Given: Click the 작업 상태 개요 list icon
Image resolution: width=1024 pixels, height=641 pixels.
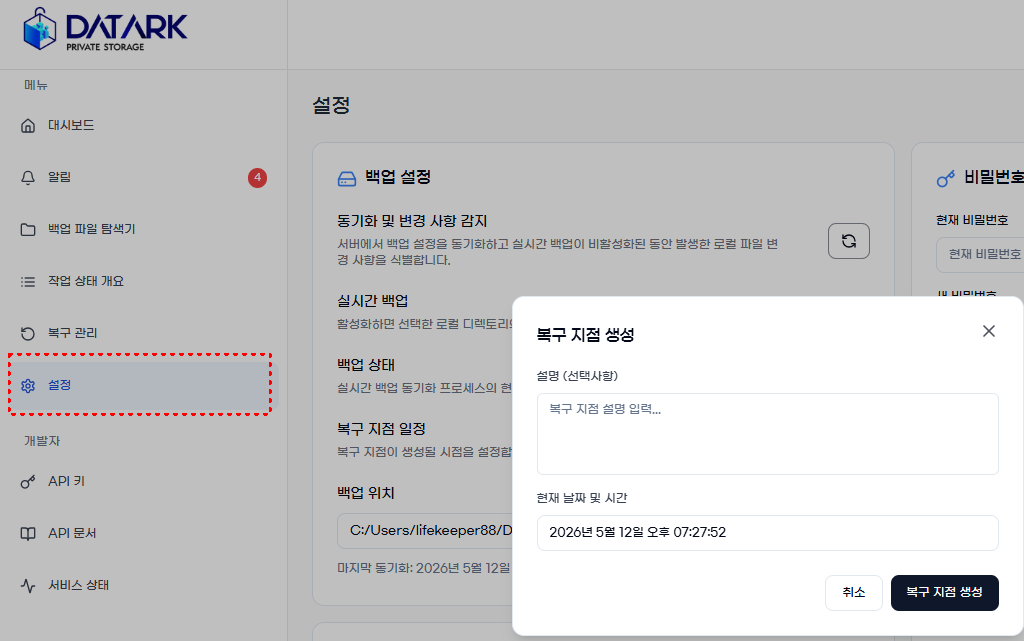Looking at the screenshot, I should (x=27, y=281).
